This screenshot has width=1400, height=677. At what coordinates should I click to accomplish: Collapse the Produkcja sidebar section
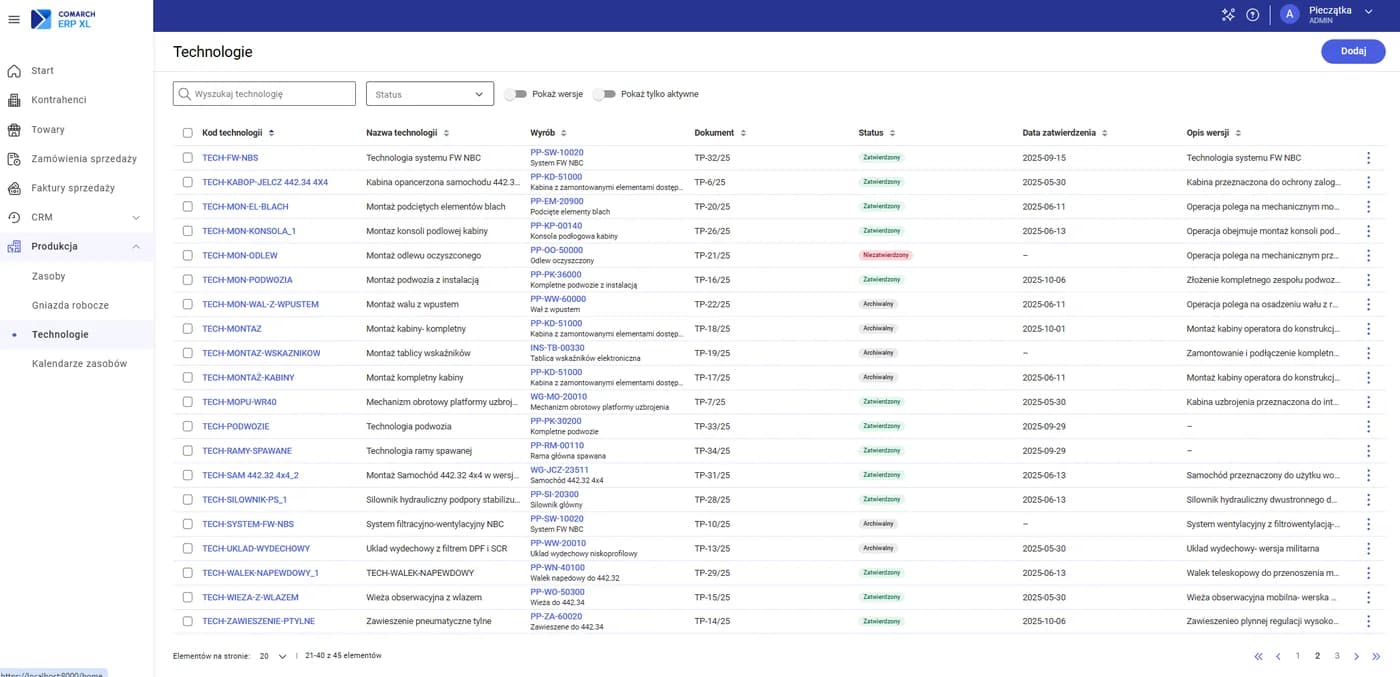(136, 246)
